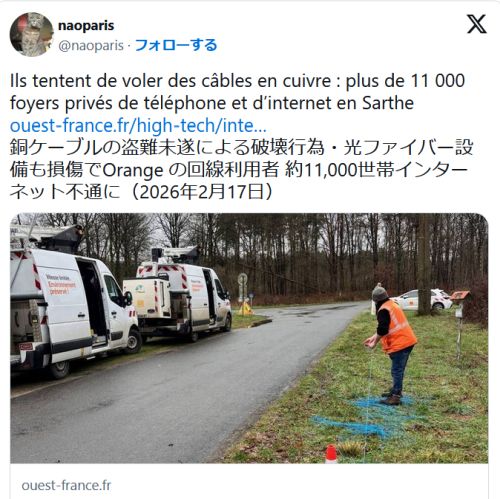Screen dimensions: 500x499
Task: Click the white car in the background
Action: (422, 299)
